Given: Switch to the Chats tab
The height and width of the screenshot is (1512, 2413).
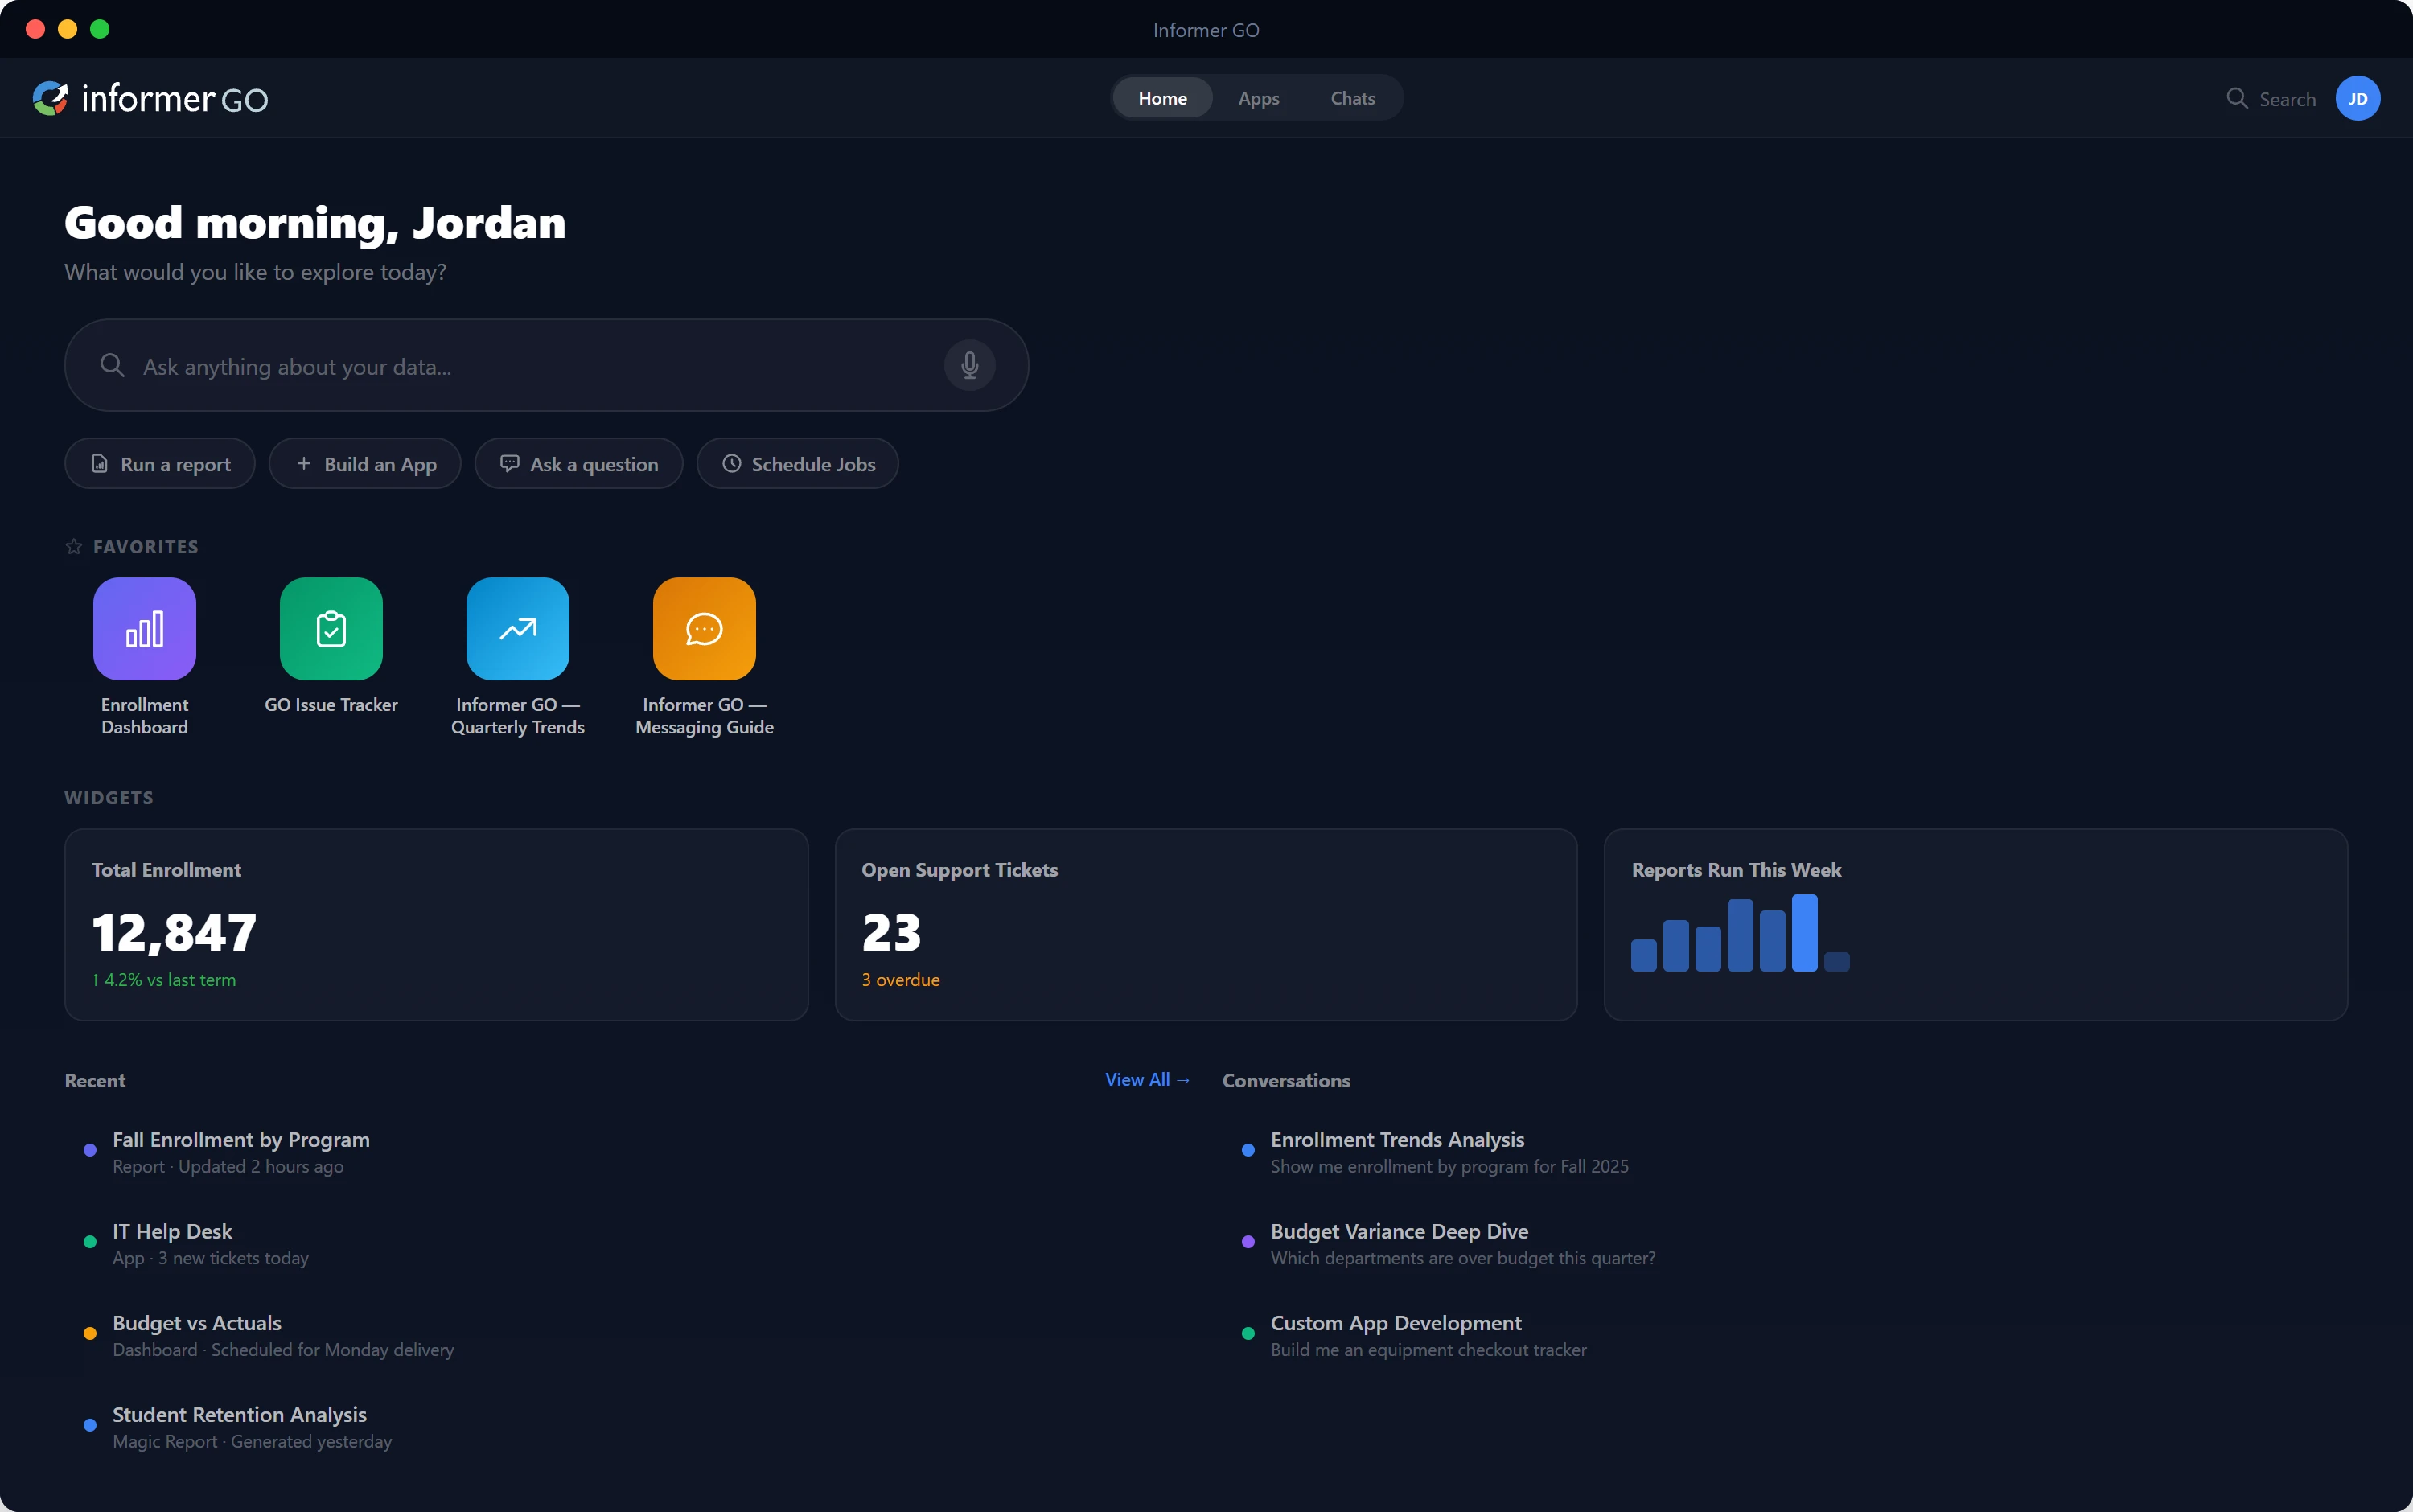Looking at the screenshot, I should [x=1351, y=98].
